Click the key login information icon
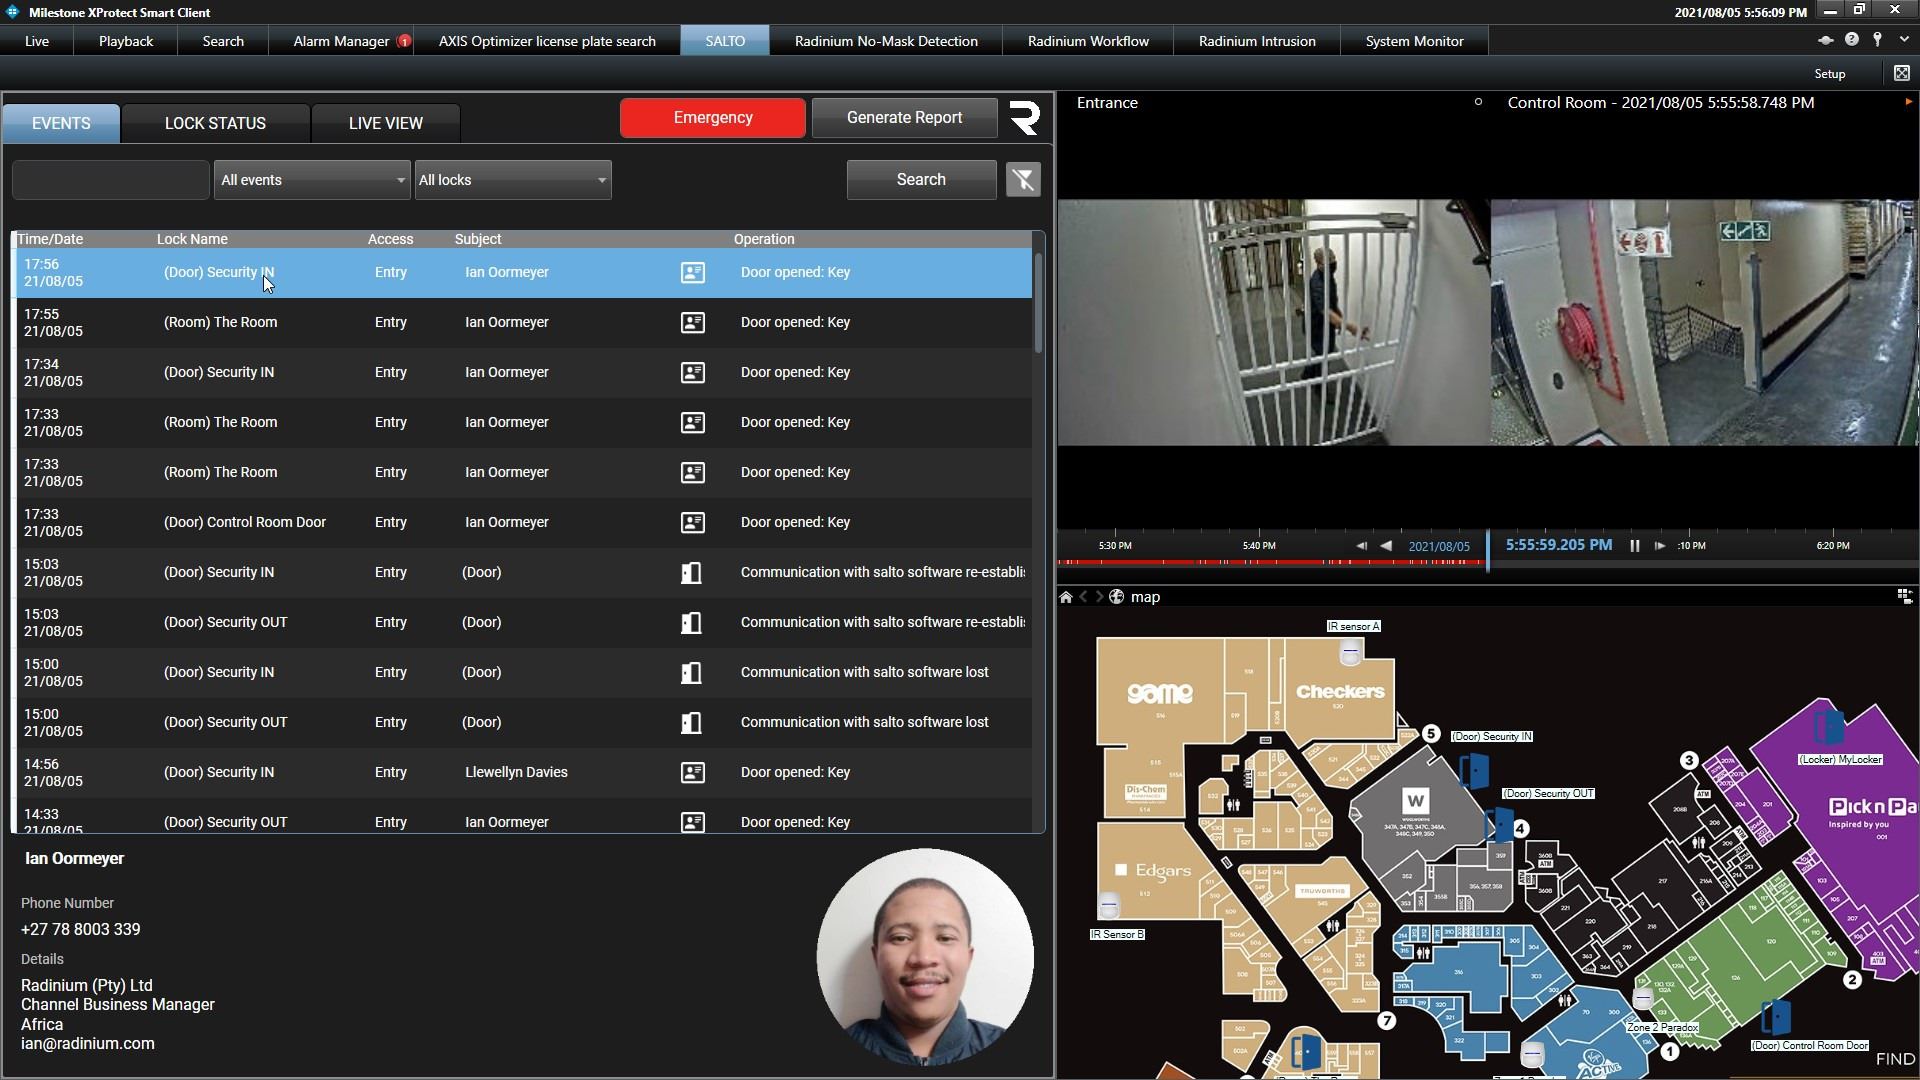 coord(1877,40)
